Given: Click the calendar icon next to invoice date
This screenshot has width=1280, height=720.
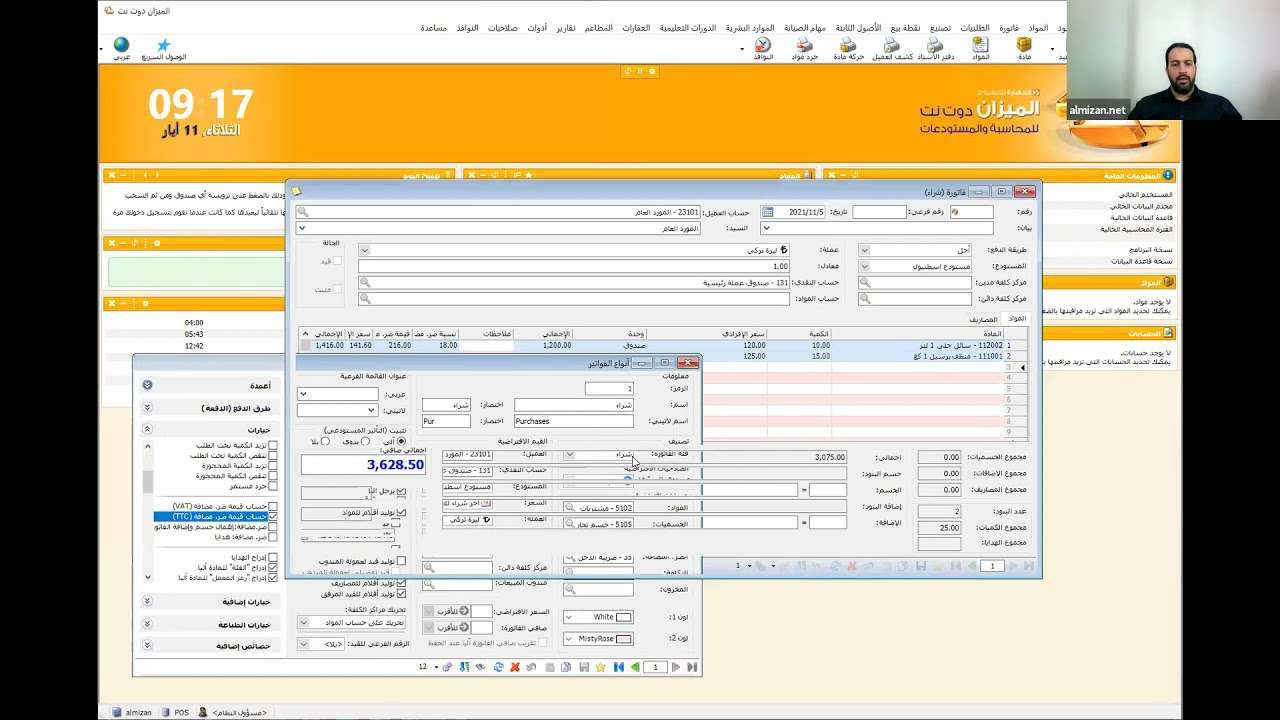Looking at the screenshot, I should tap(767, 212).
